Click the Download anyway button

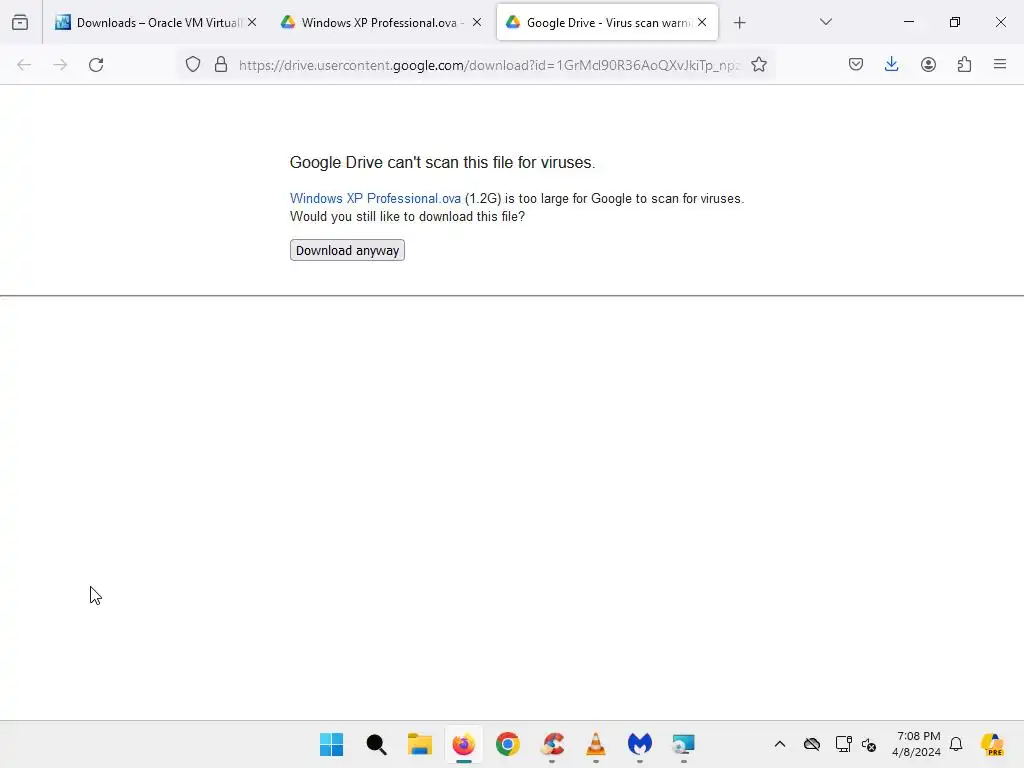coord(347,250)
